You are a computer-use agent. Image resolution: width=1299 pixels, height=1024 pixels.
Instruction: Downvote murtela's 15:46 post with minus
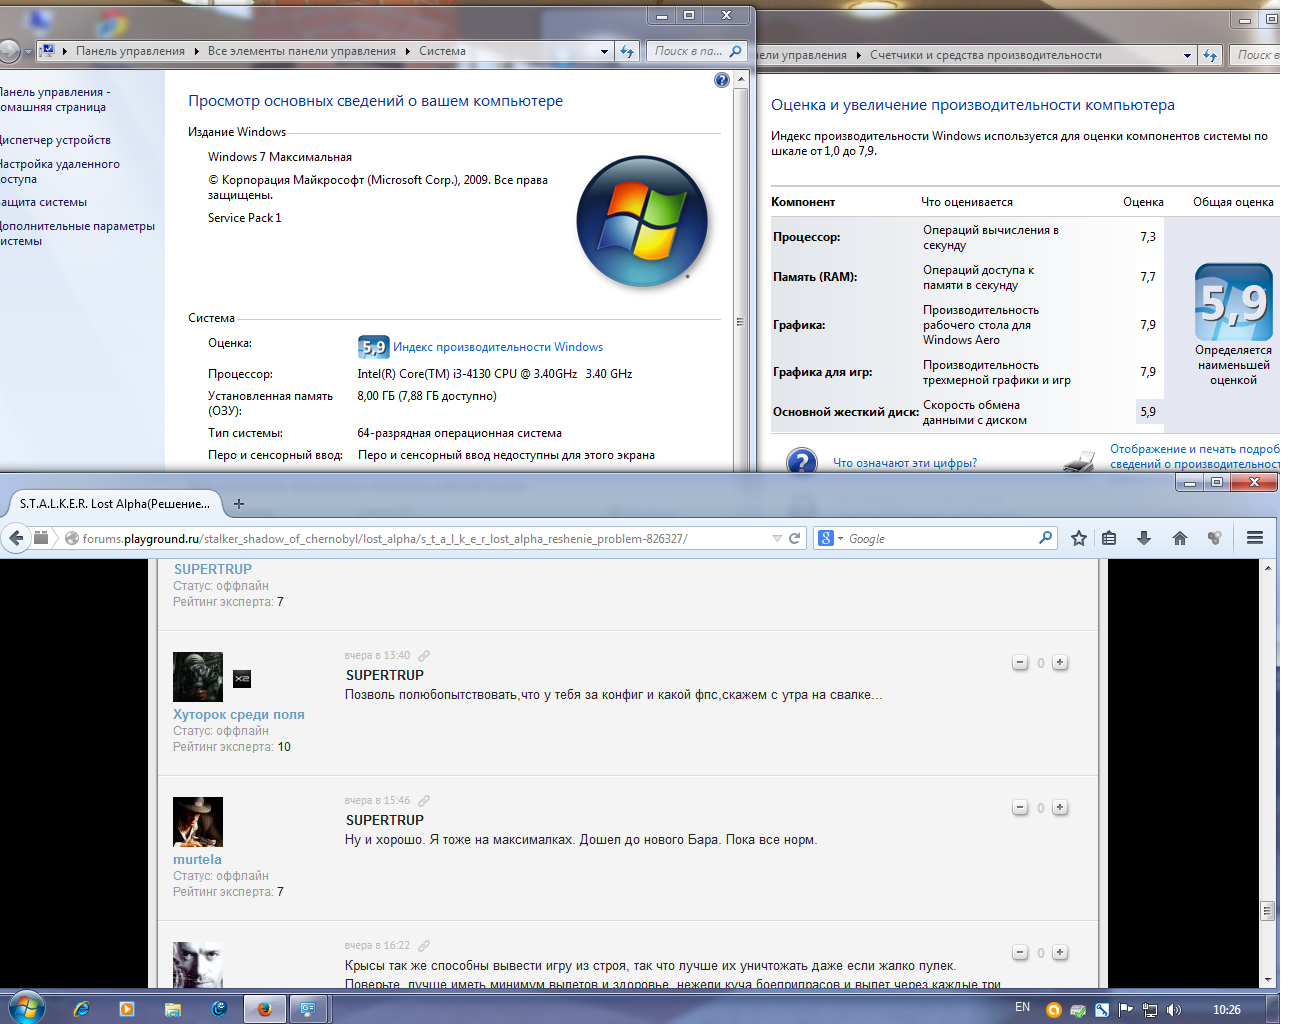tap(1020, 807)
